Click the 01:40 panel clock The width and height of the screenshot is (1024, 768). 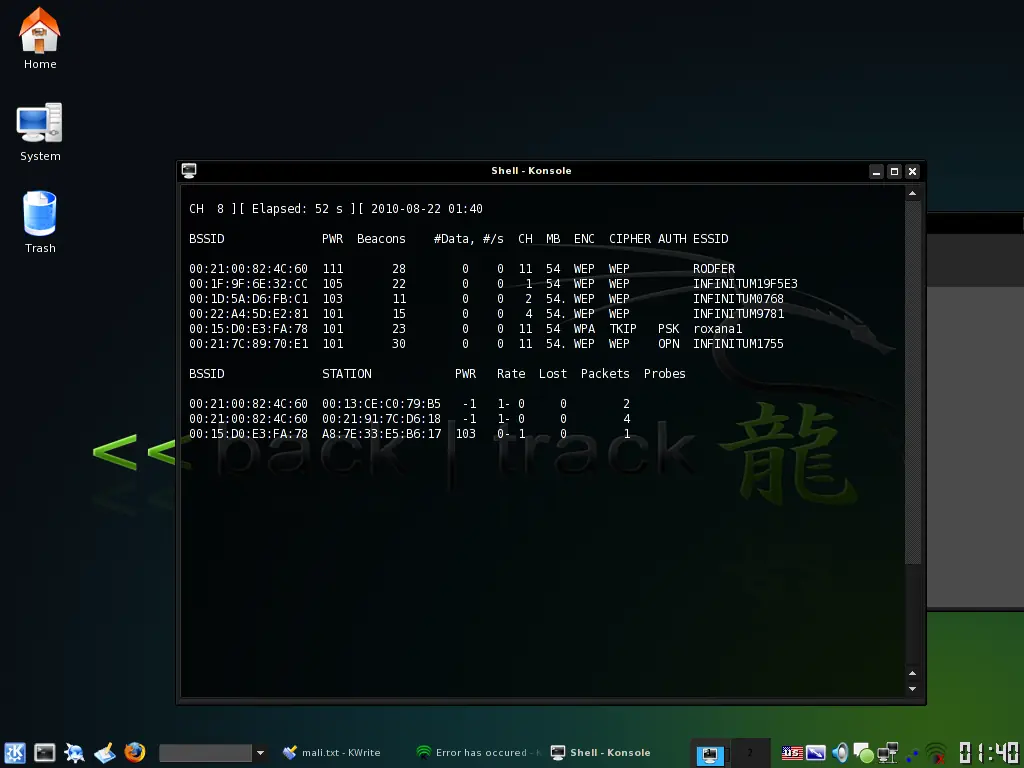[x=989, y=753]
